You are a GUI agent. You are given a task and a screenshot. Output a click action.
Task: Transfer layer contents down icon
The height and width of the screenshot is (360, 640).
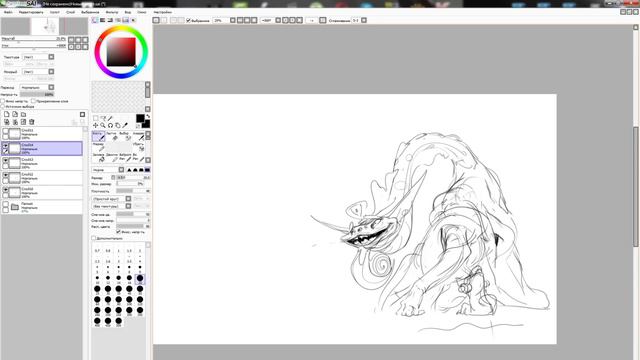[7, 122]
